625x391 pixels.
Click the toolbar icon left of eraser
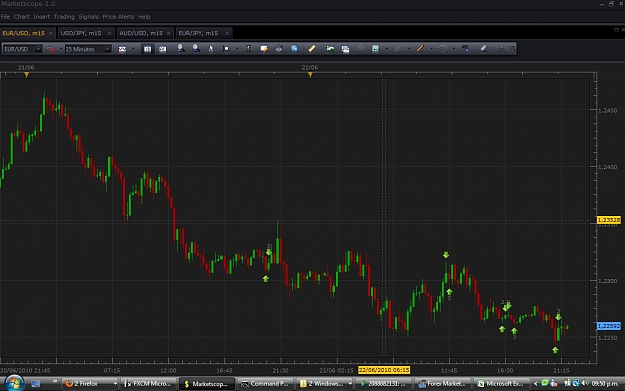465,49
